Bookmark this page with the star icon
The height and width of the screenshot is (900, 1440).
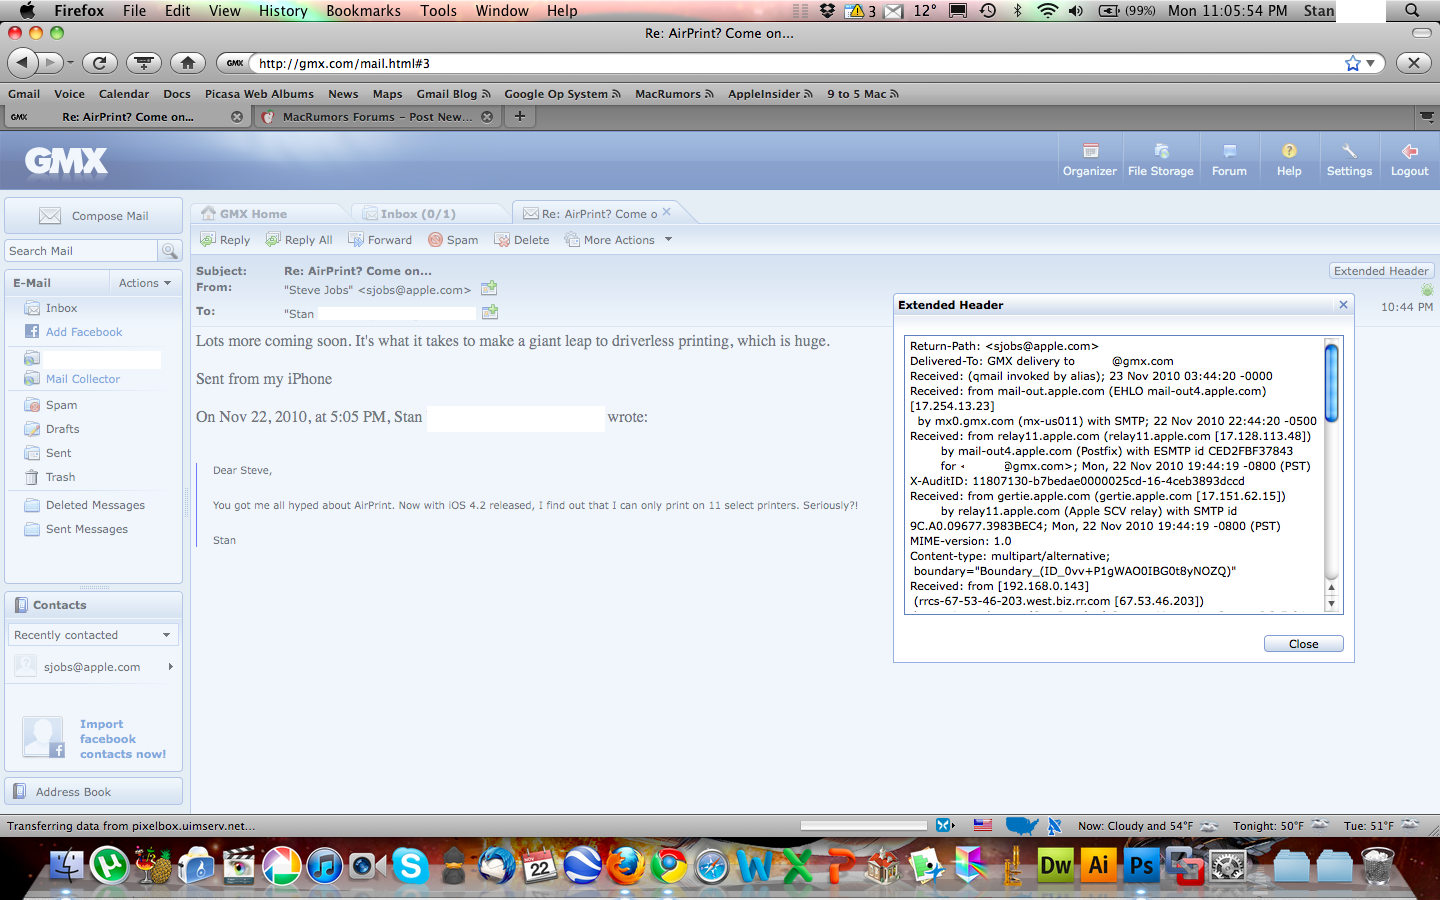[x=1353, y=63]
